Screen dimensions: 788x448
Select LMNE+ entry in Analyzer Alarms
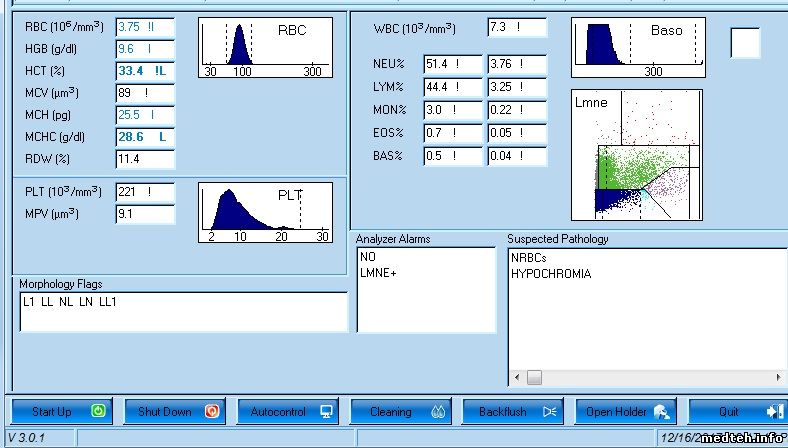pos(378,273)
